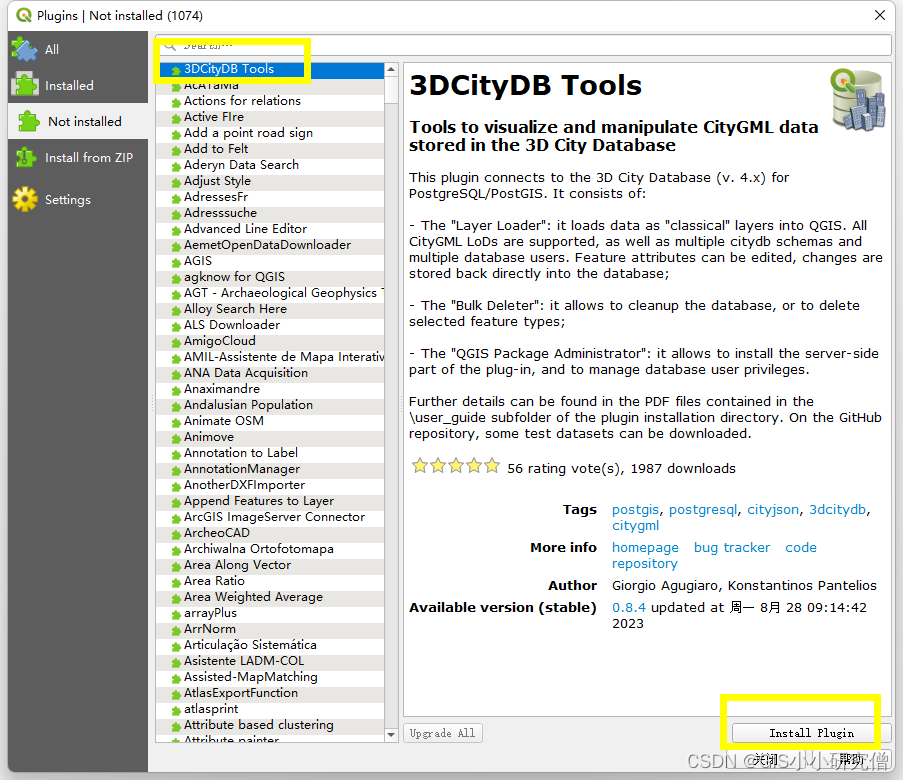Select ArcGIS ImageServer Connector plugin
903x780 pixels.
270,517
